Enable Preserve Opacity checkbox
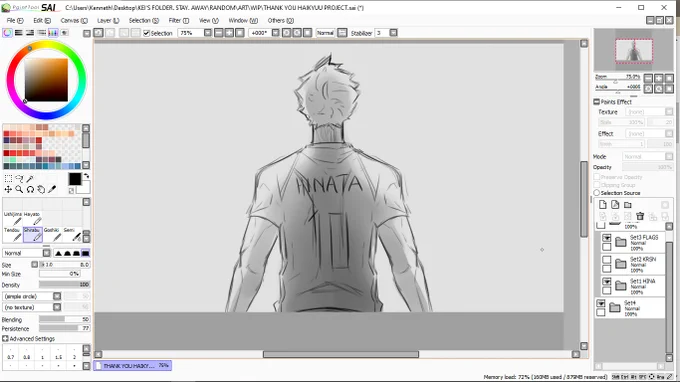This screenshot has width=680, height=382. (x=597, y=177)
